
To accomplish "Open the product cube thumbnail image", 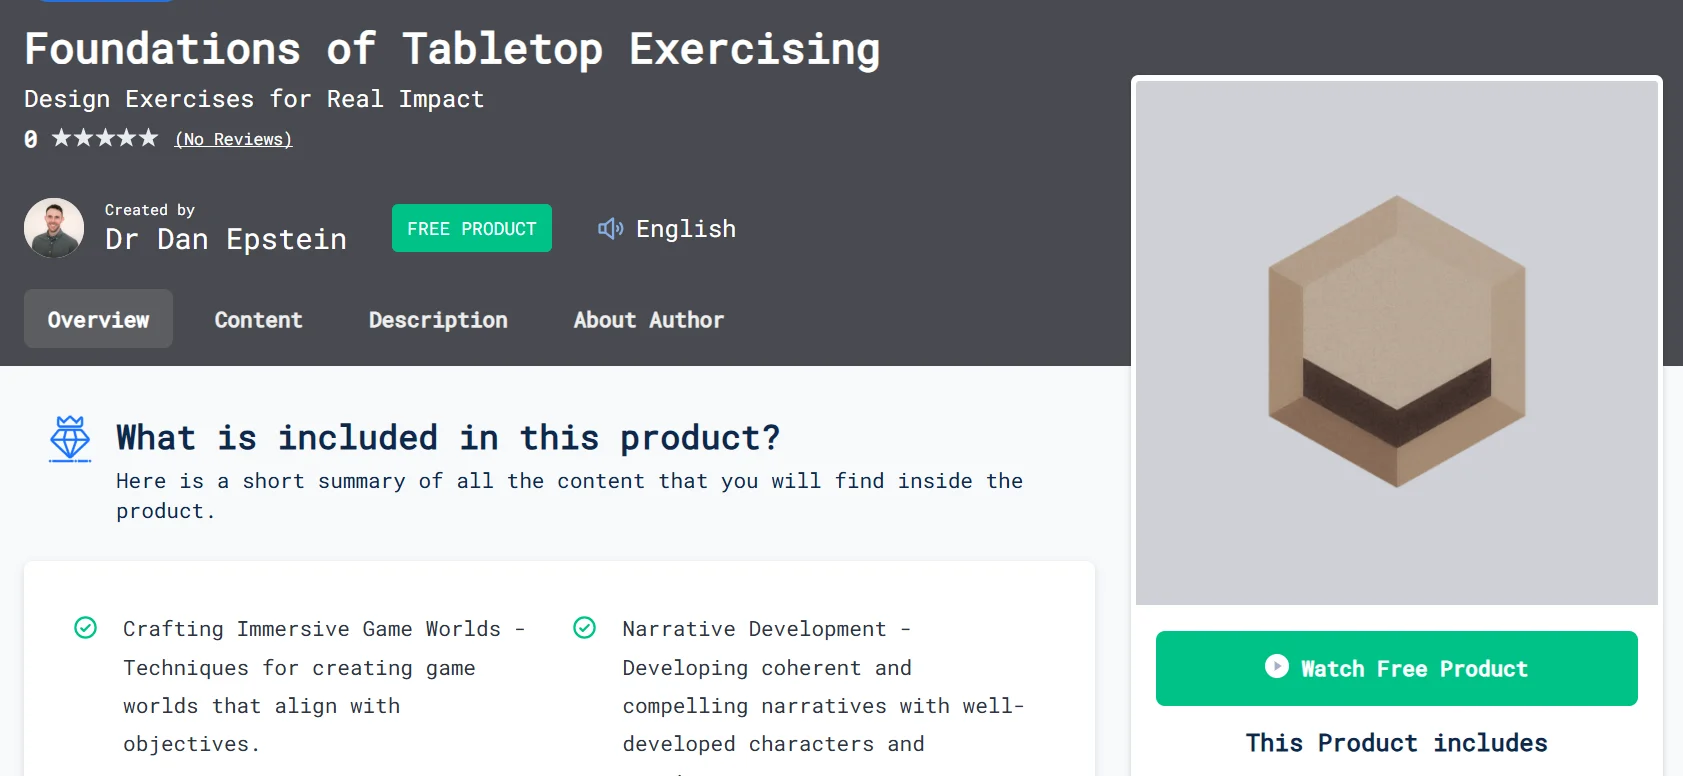I will coord(1397,342).
